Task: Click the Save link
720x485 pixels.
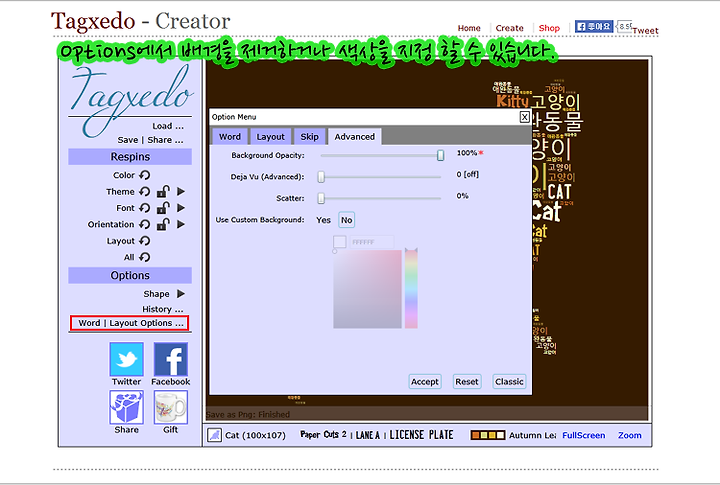Action: [x=128, y=140]
